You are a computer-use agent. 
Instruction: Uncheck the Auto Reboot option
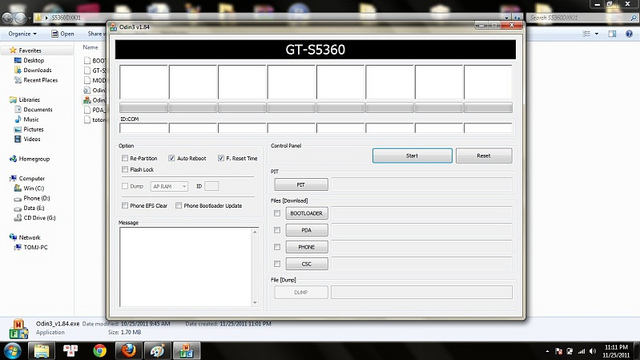point(172,158)
